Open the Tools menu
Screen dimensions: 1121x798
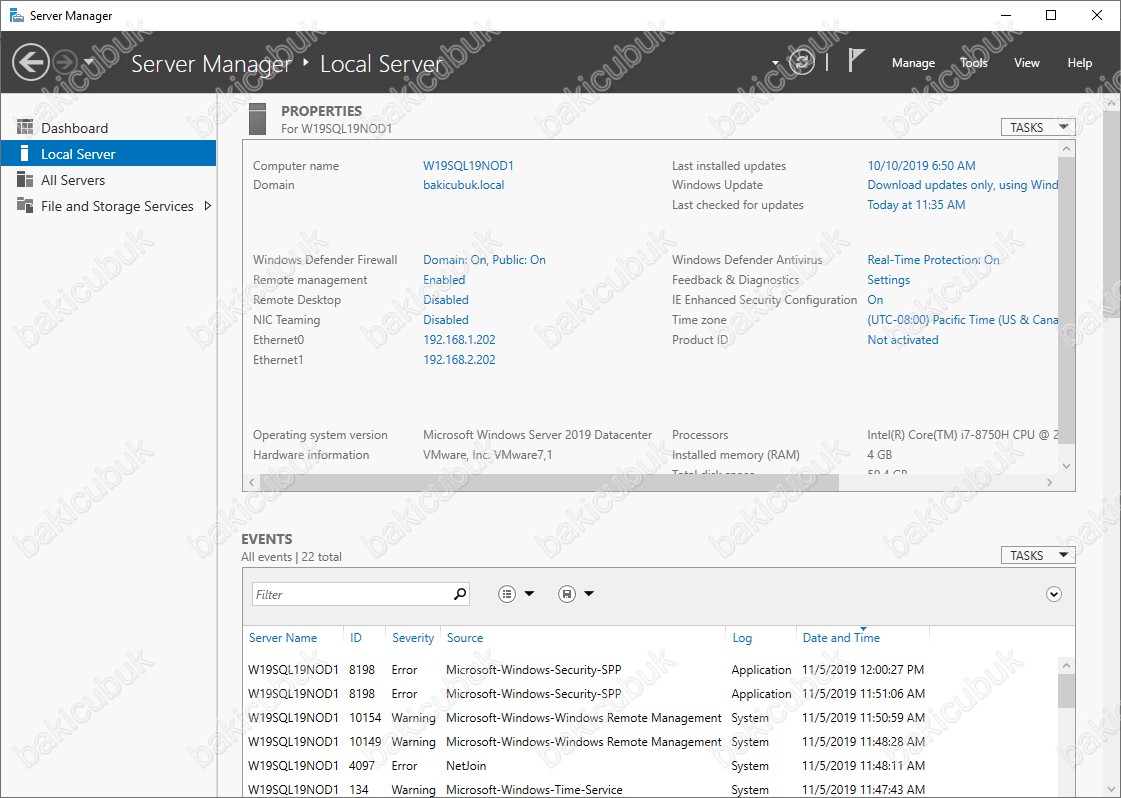[x=974, y=63]
